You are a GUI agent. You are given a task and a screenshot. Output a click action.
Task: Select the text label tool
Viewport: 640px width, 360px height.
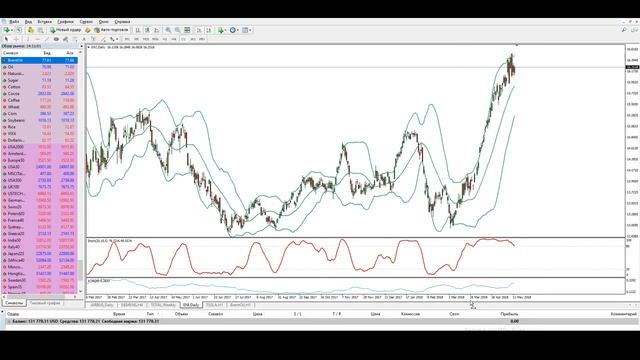click(93, 39)
